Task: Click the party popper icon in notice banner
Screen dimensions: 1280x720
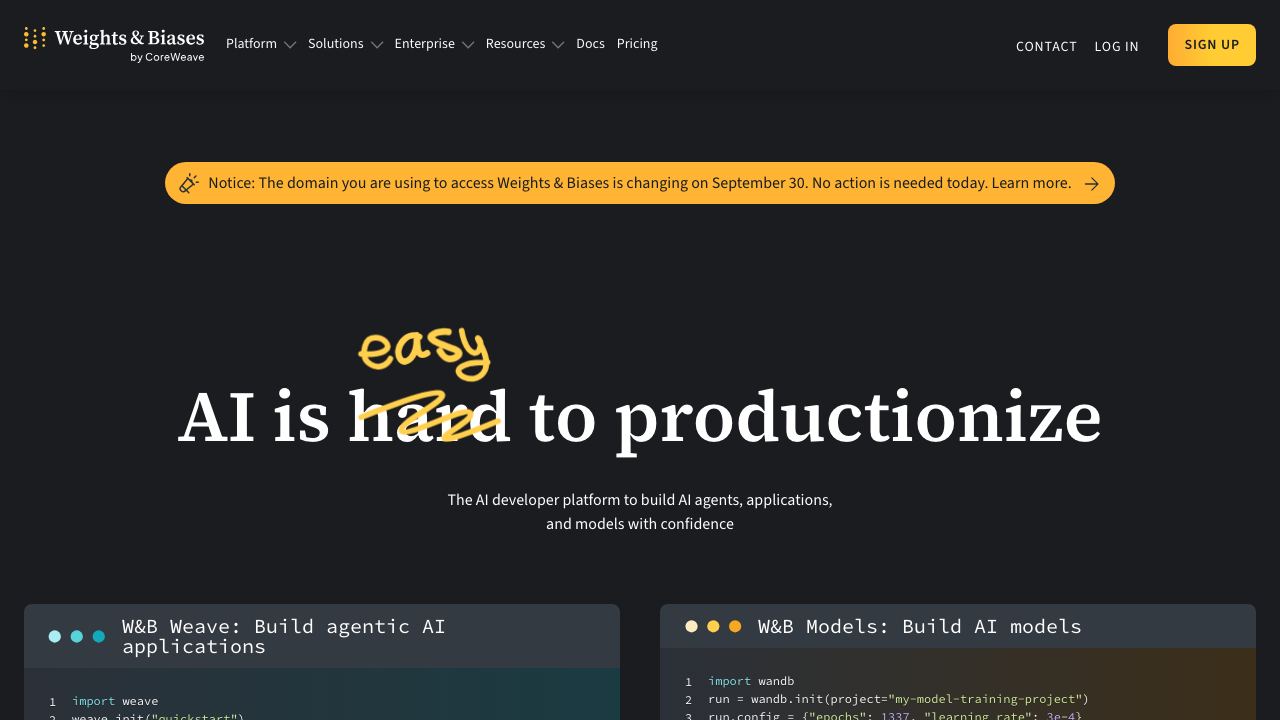Action: pos(189,183)
